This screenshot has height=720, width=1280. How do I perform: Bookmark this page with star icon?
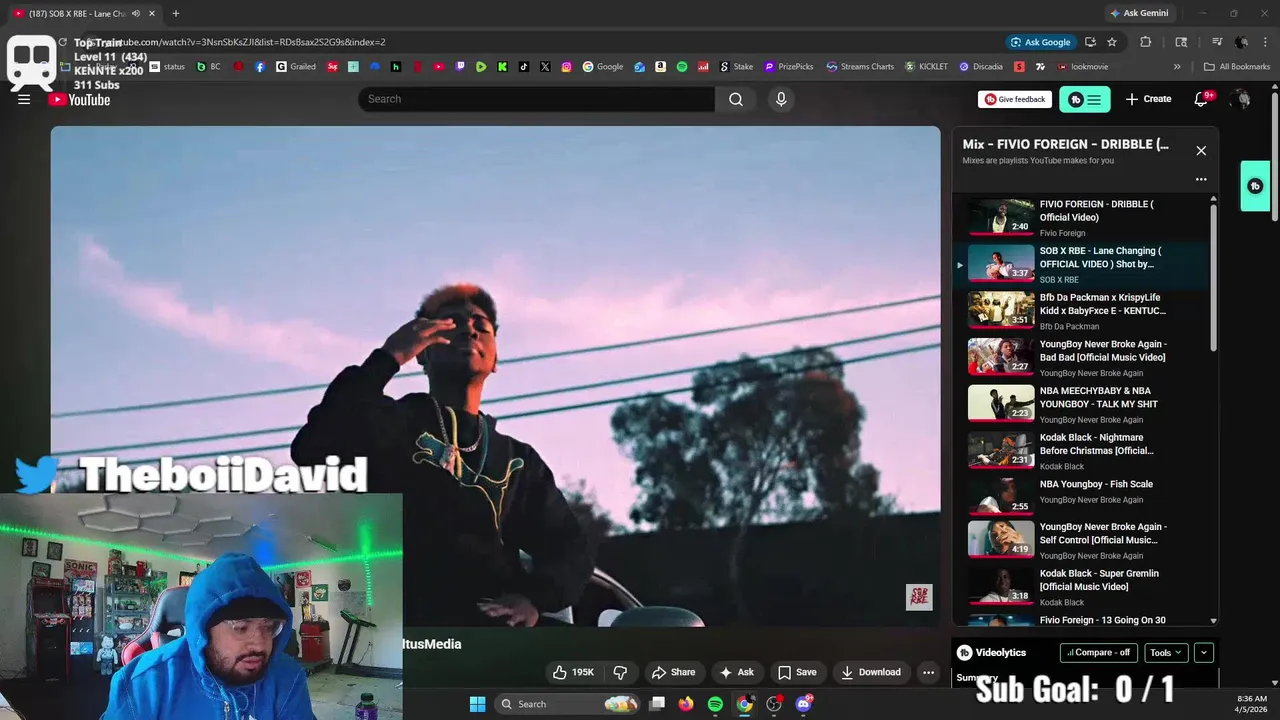(x=1112, y=42)
